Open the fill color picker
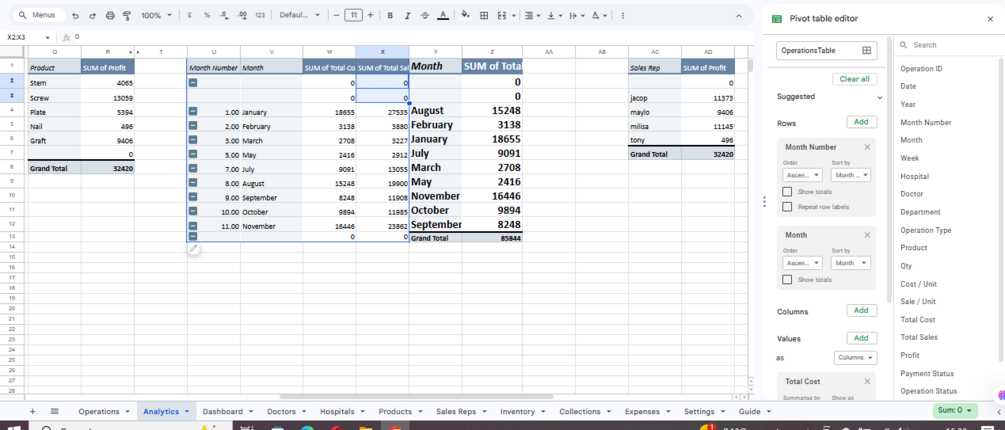Image resolution: width=1005 pixels, height=430 pixels. click(x=466, y=15)
